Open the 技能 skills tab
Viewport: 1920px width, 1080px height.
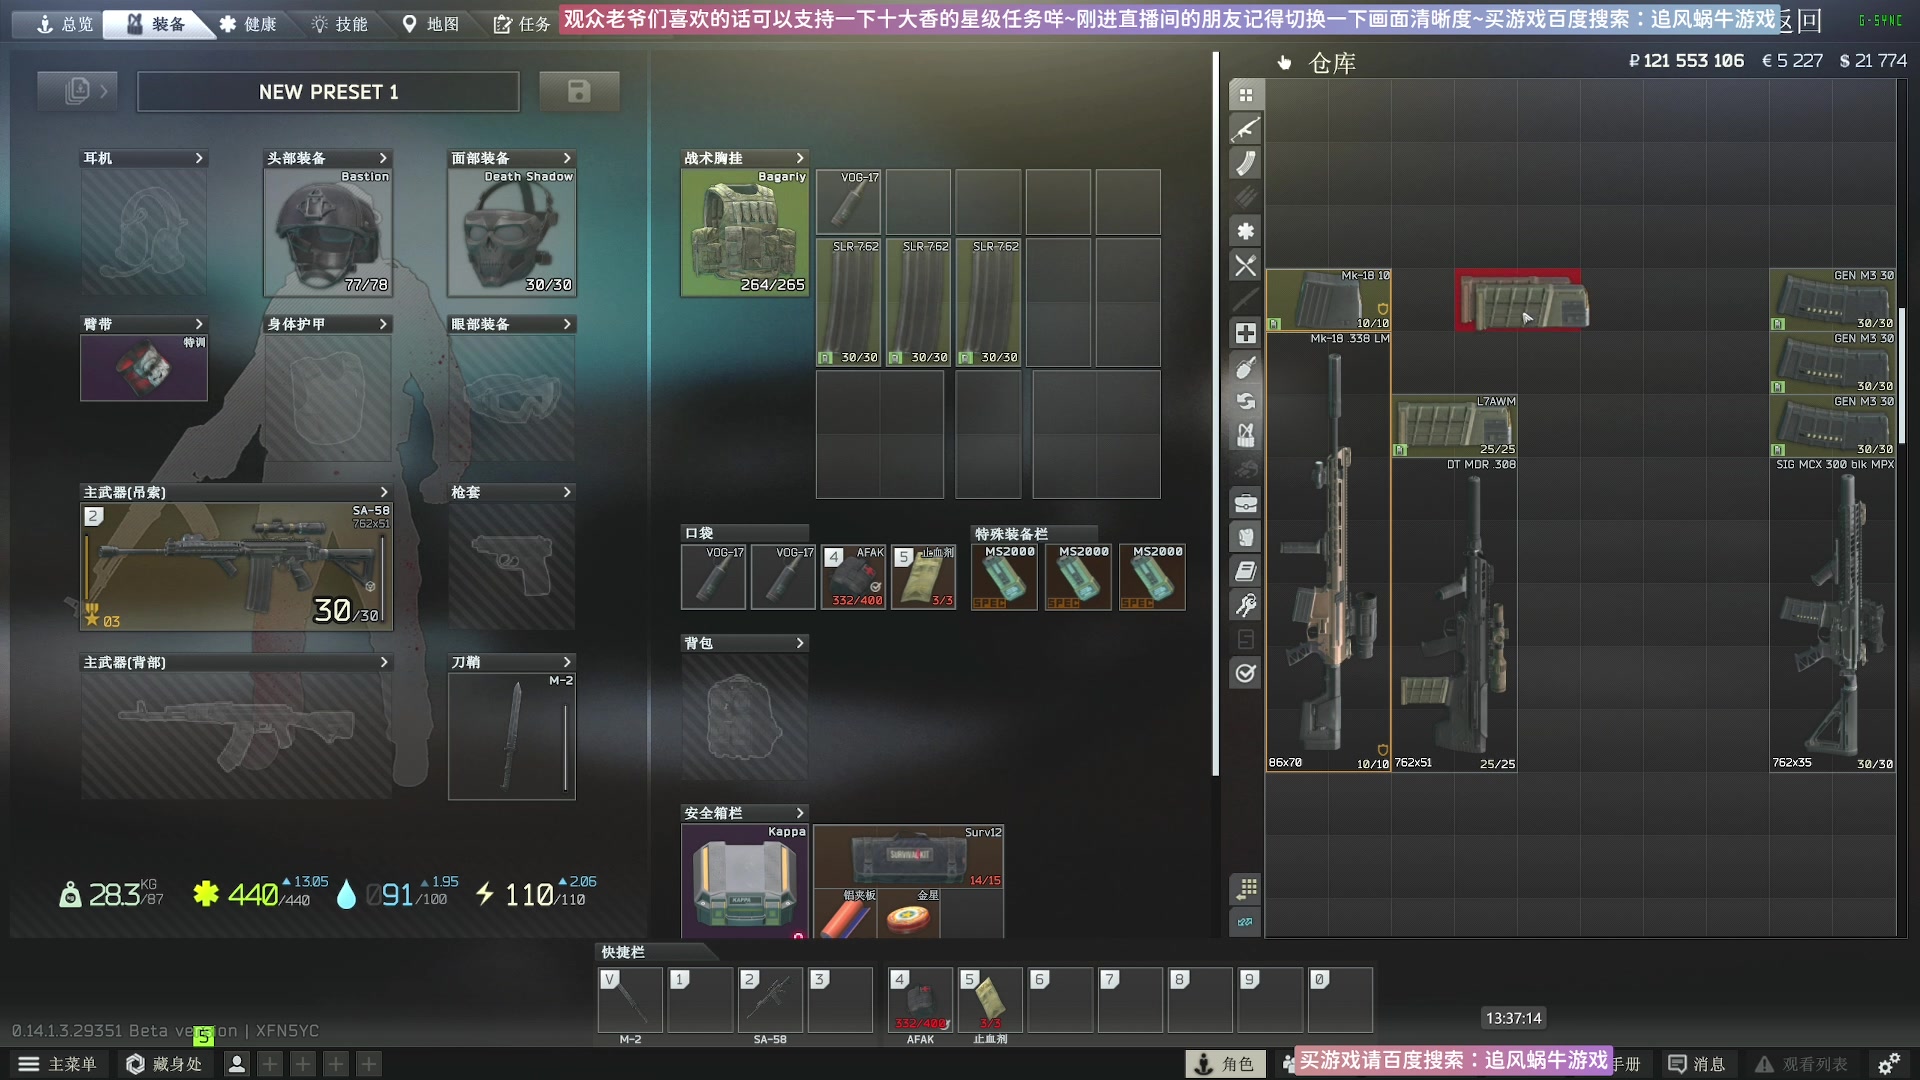[x=340, y=24]
